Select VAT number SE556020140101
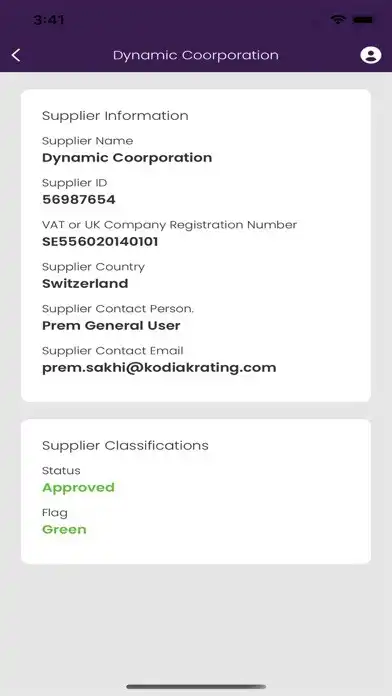The height and width of the screenshot is (696, 392). [x=100, y=242]
